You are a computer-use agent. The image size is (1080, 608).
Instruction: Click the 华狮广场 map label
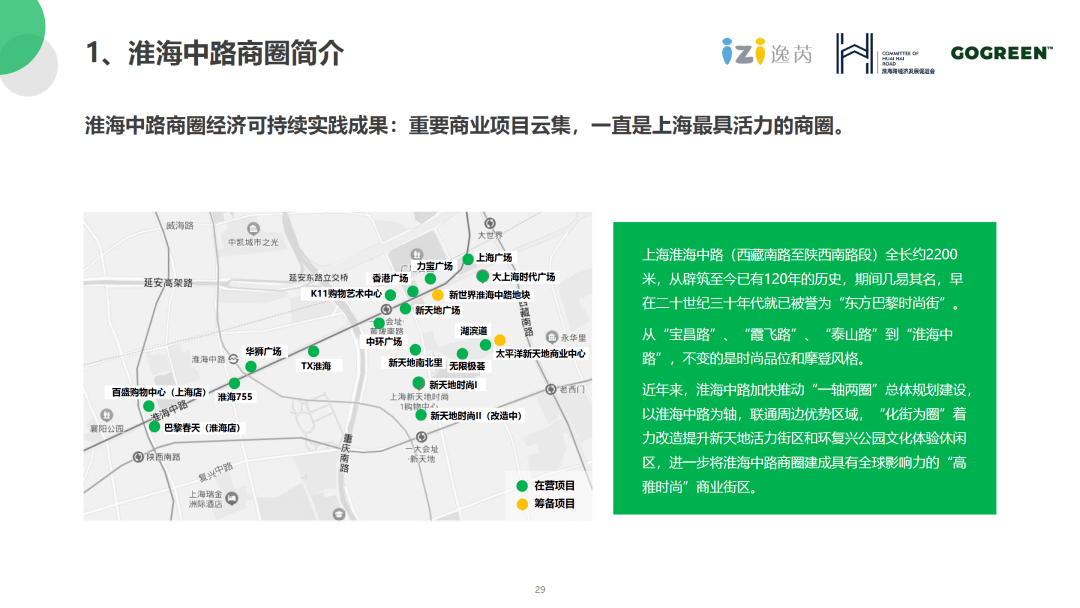click(264, 352)
